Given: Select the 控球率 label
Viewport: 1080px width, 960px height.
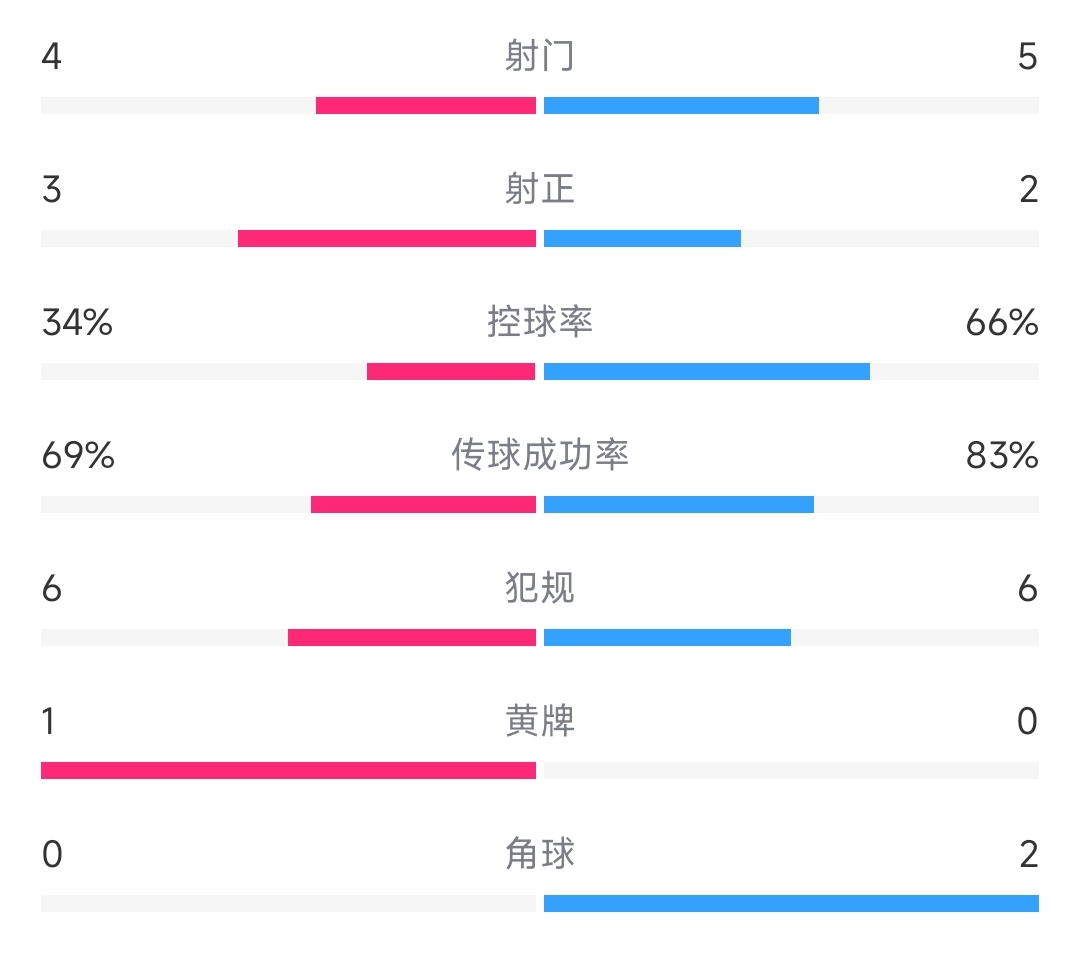Looking at the screenshot, I should 539,322.
